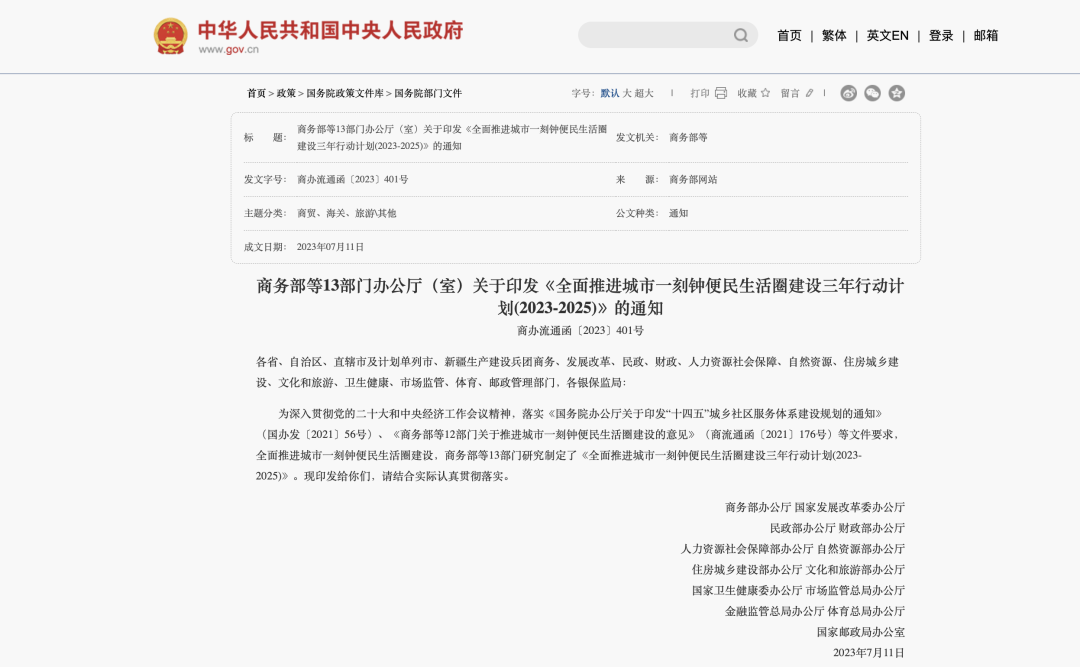Switch to 繁体 version
The height and width of the screenshot is (667, 1080).
coord(834,36)
